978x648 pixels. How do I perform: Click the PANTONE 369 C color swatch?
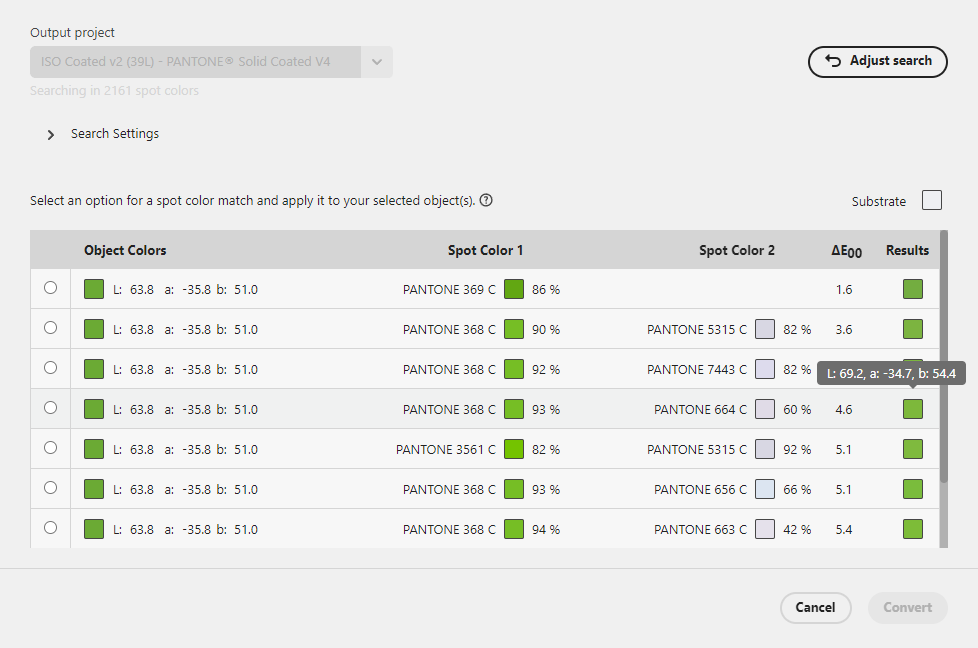514,289
